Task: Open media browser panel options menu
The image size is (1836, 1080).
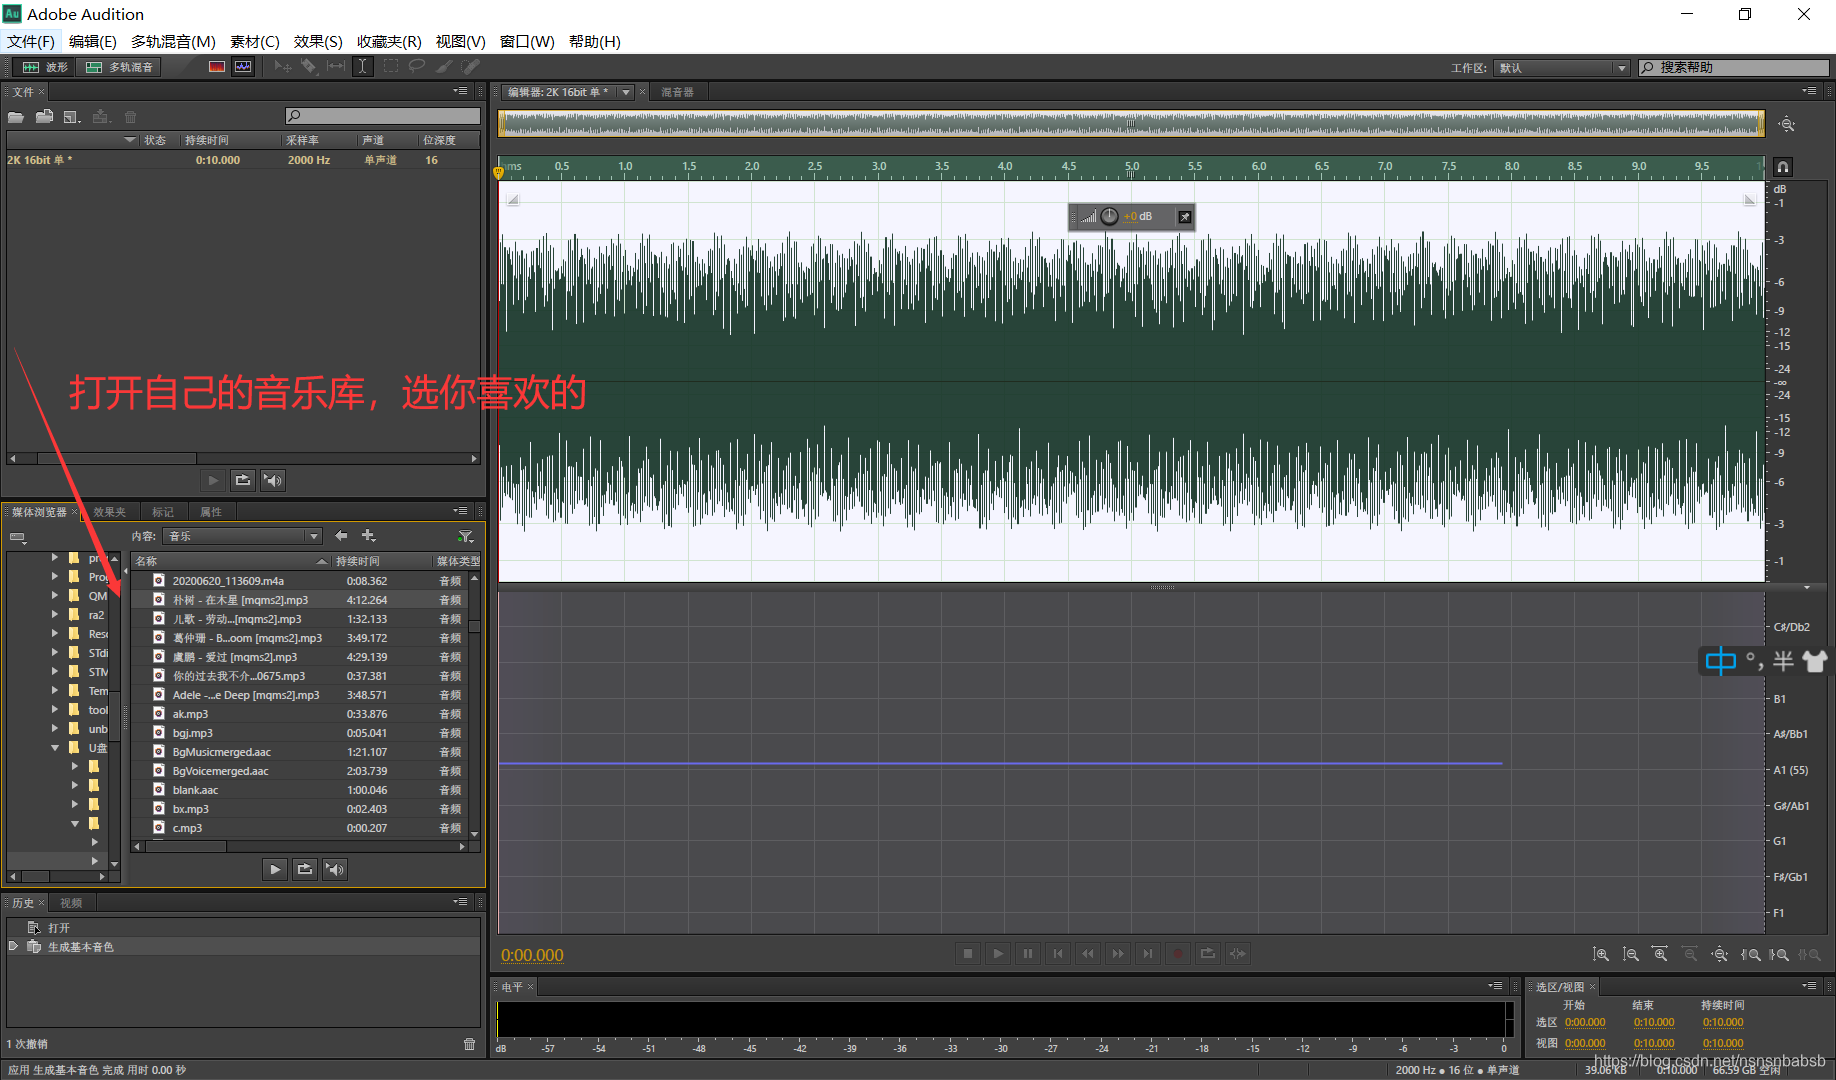Action: click(460, 511)
